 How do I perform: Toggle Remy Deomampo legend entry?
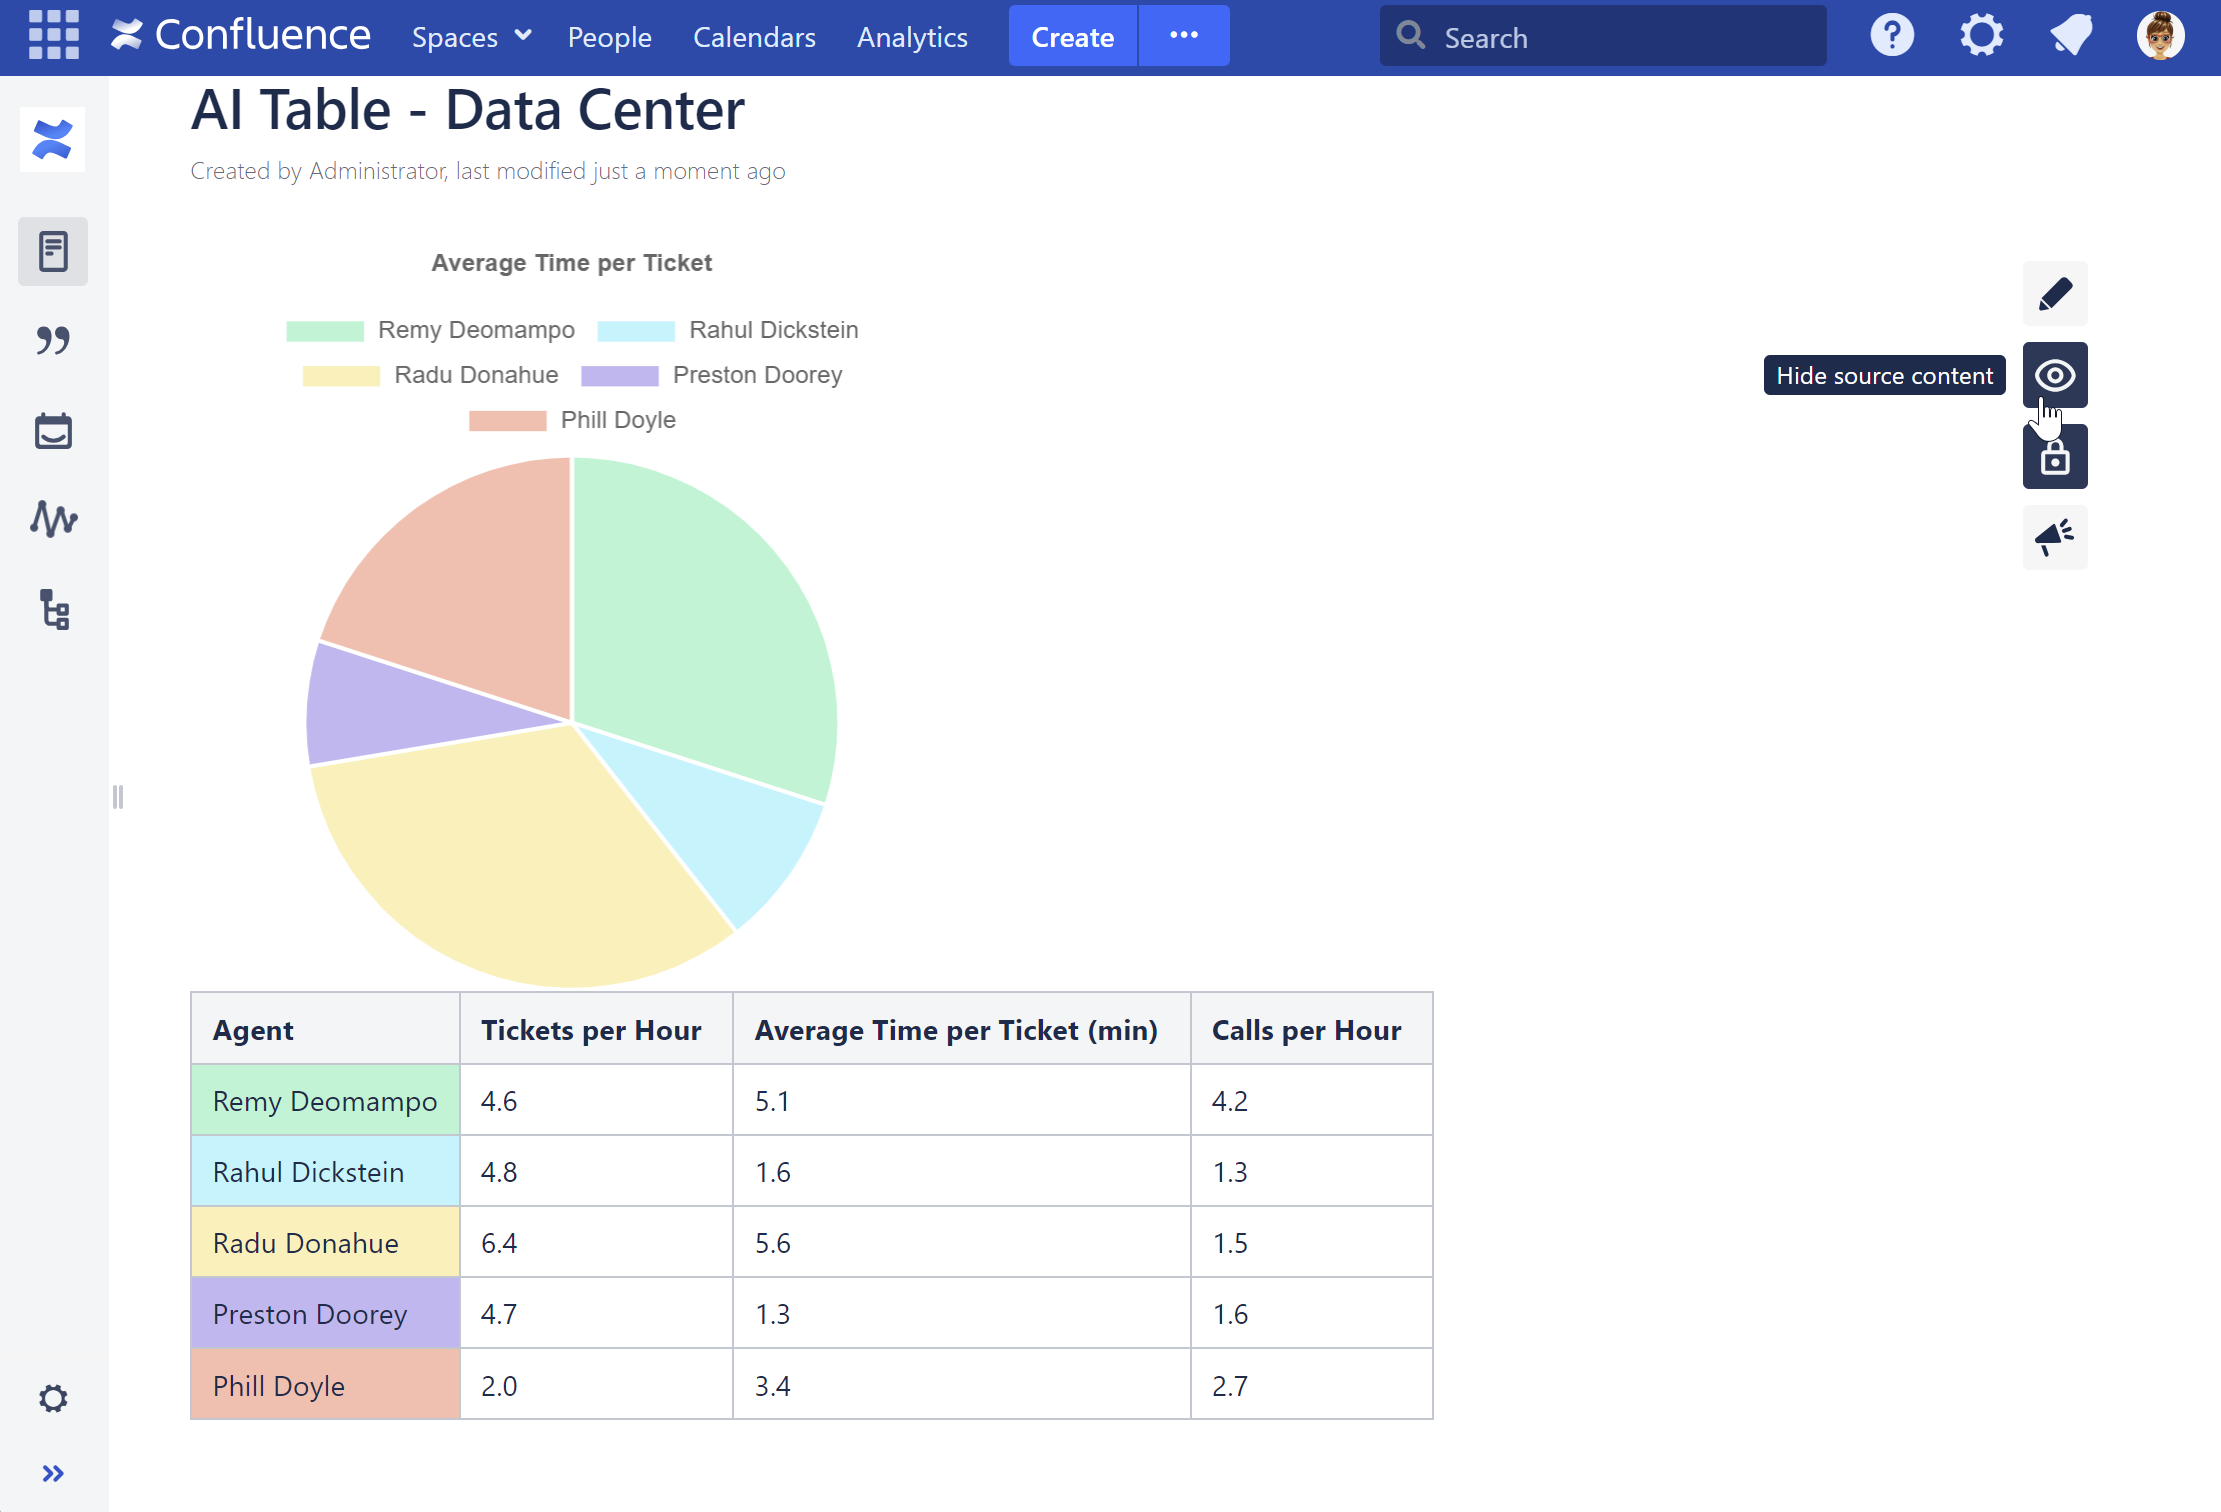pyautogui.click(x=475, y=330)
